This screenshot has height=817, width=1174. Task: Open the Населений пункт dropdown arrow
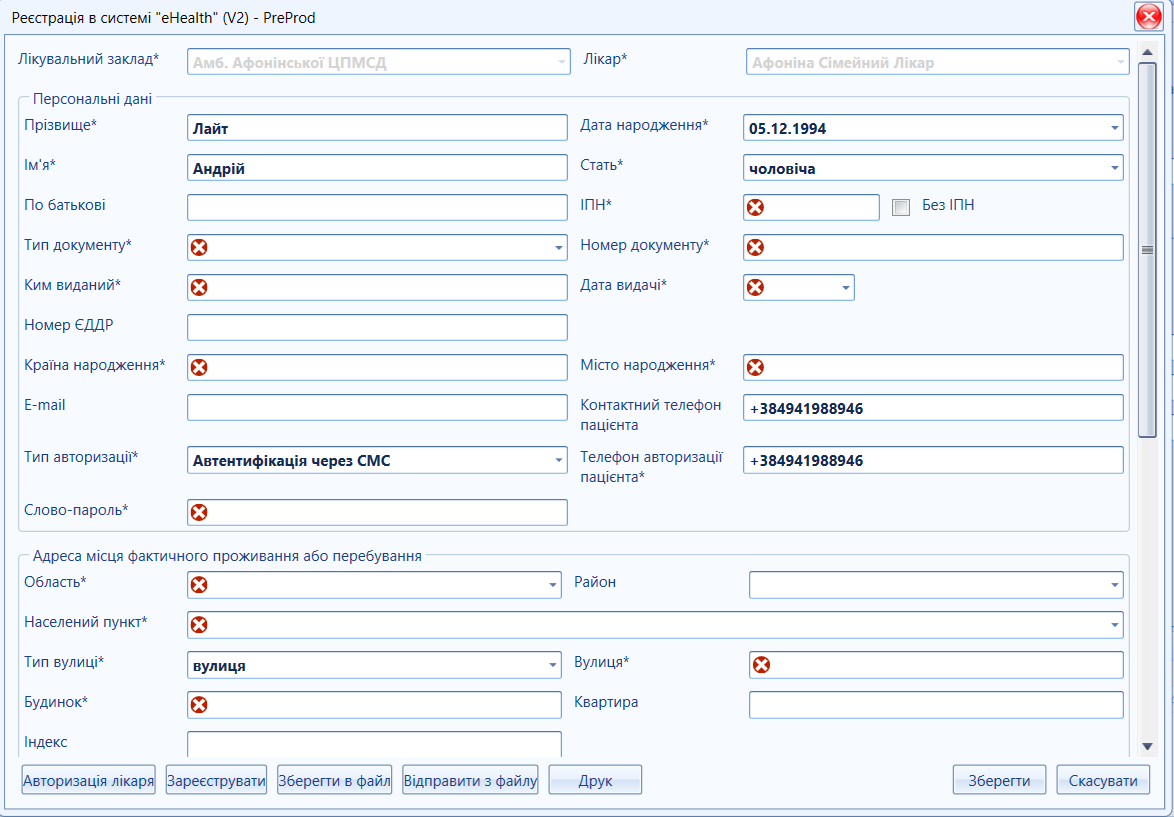point(1114,625)
